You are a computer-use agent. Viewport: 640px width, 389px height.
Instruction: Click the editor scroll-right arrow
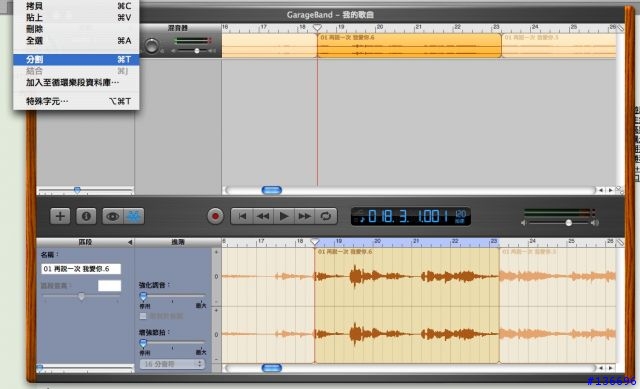click(x=611, y=368)
